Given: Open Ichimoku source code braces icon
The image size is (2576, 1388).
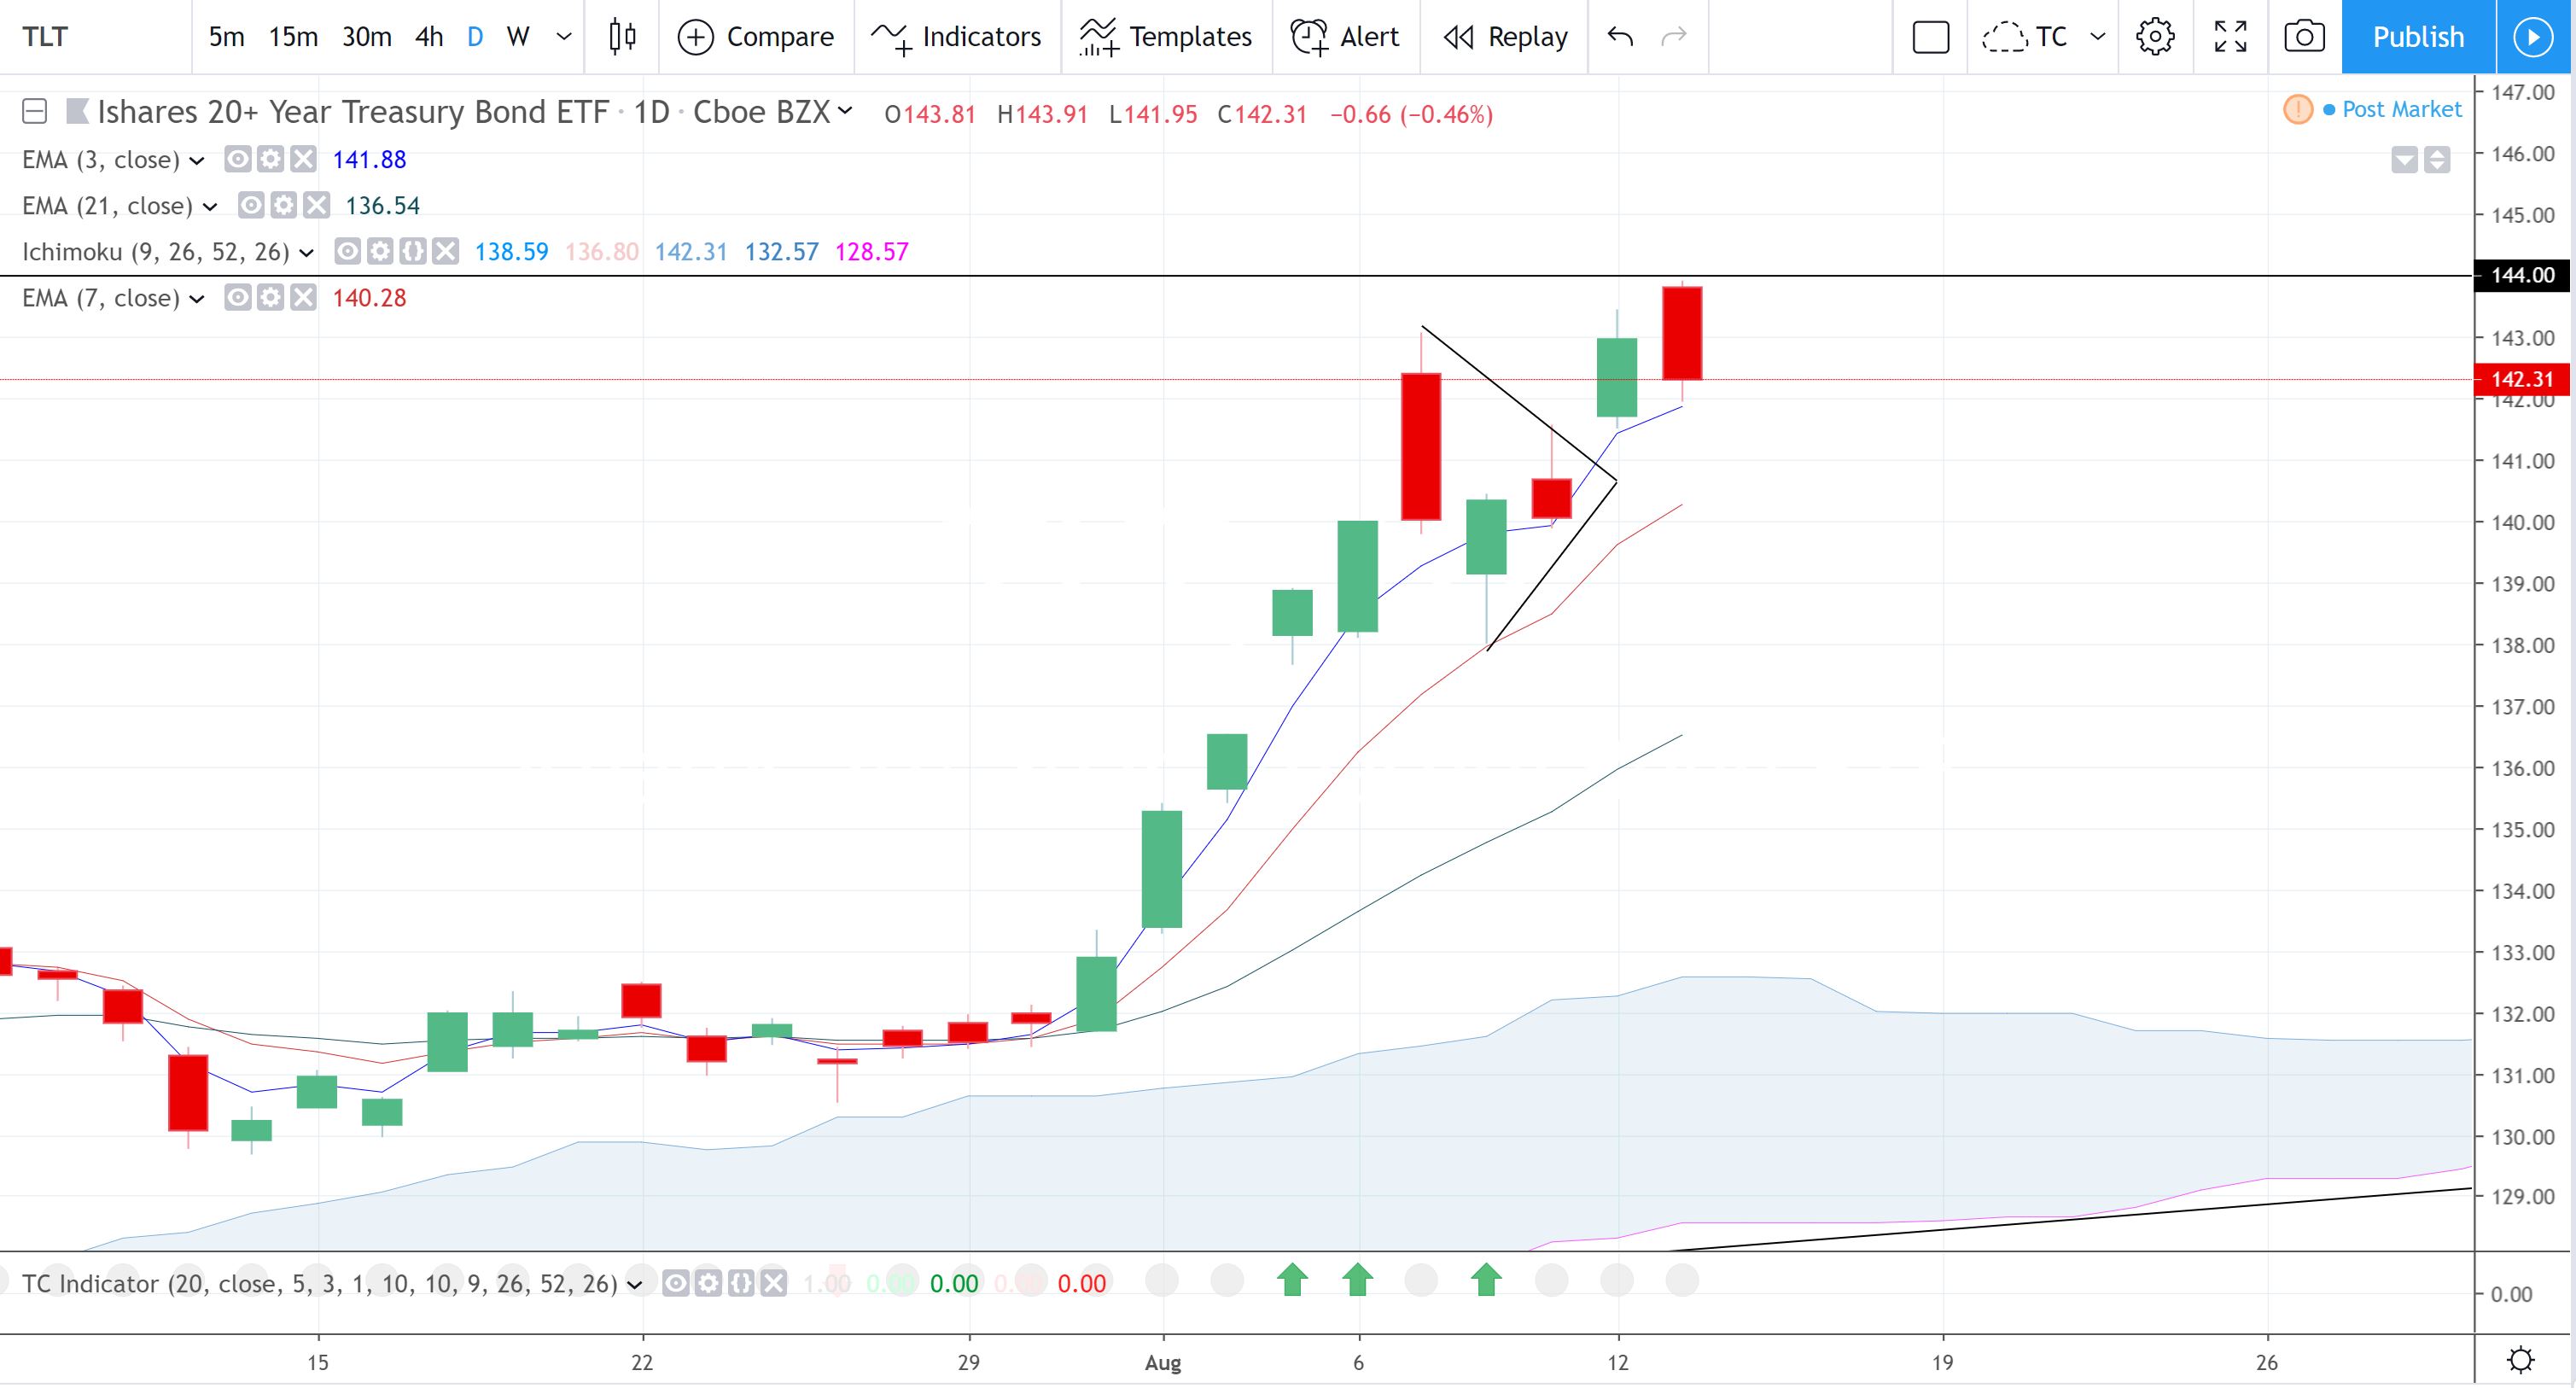Looking at the screenshot, I should tap(413, 251).
